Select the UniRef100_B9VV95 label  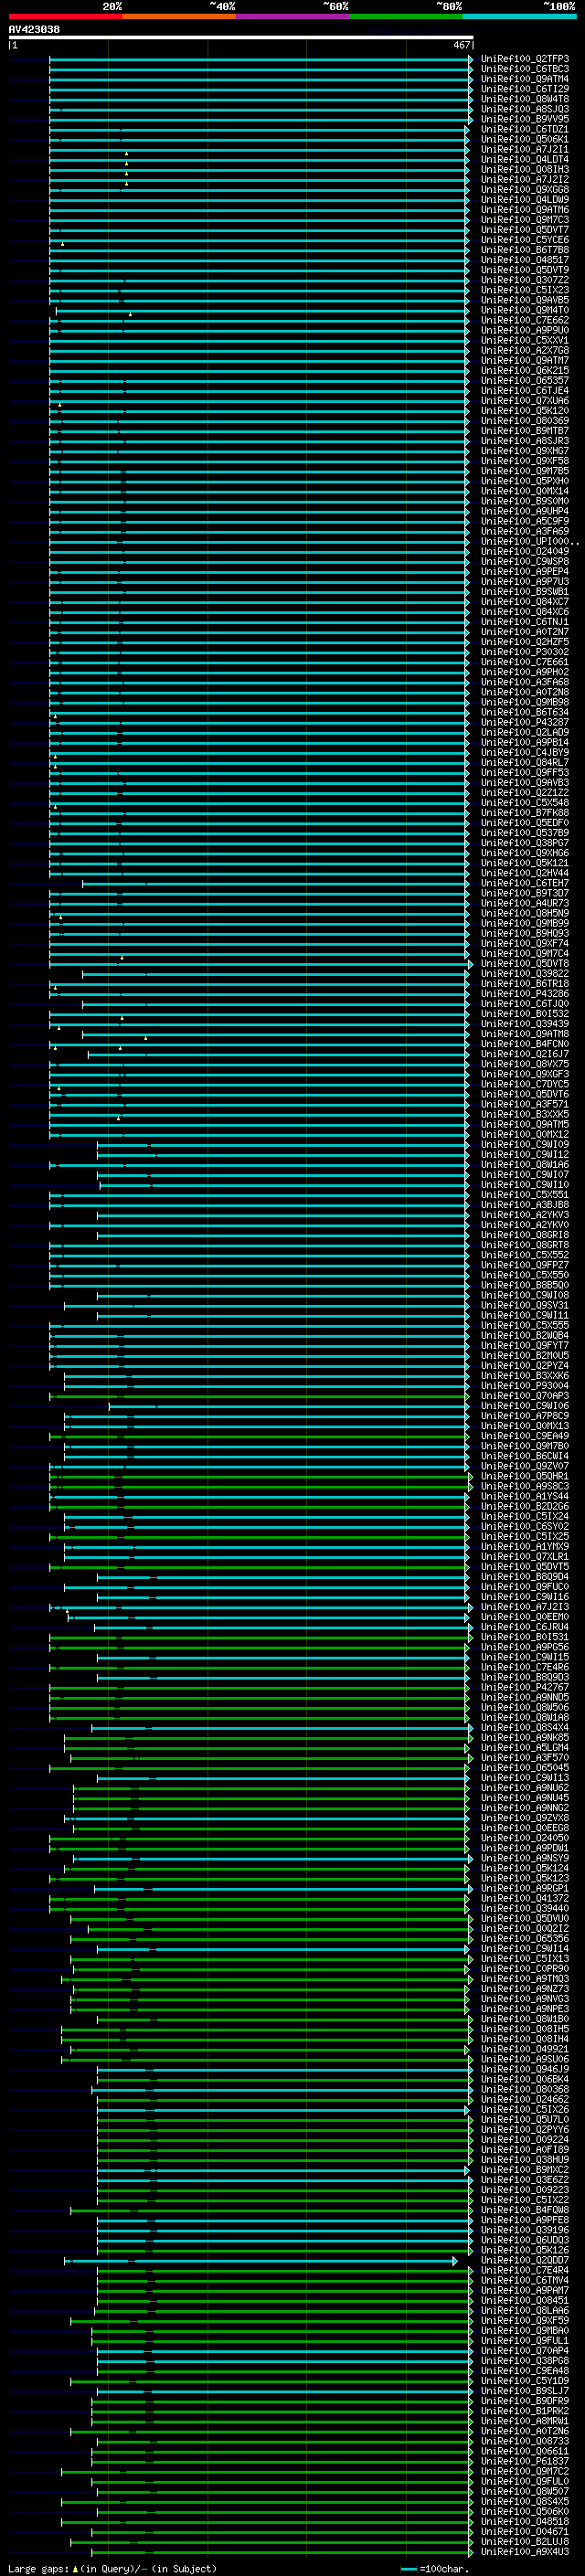tap(525, 119)
